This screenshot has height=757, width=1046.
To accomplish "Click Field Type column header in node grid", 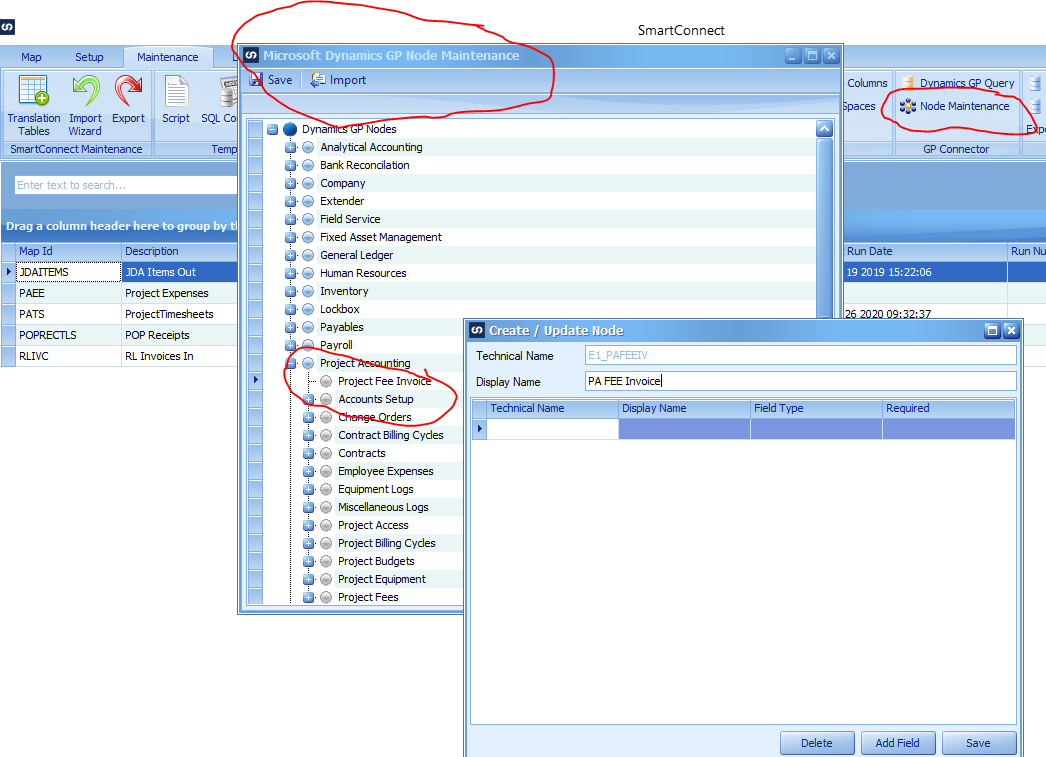I will (816, 408).
